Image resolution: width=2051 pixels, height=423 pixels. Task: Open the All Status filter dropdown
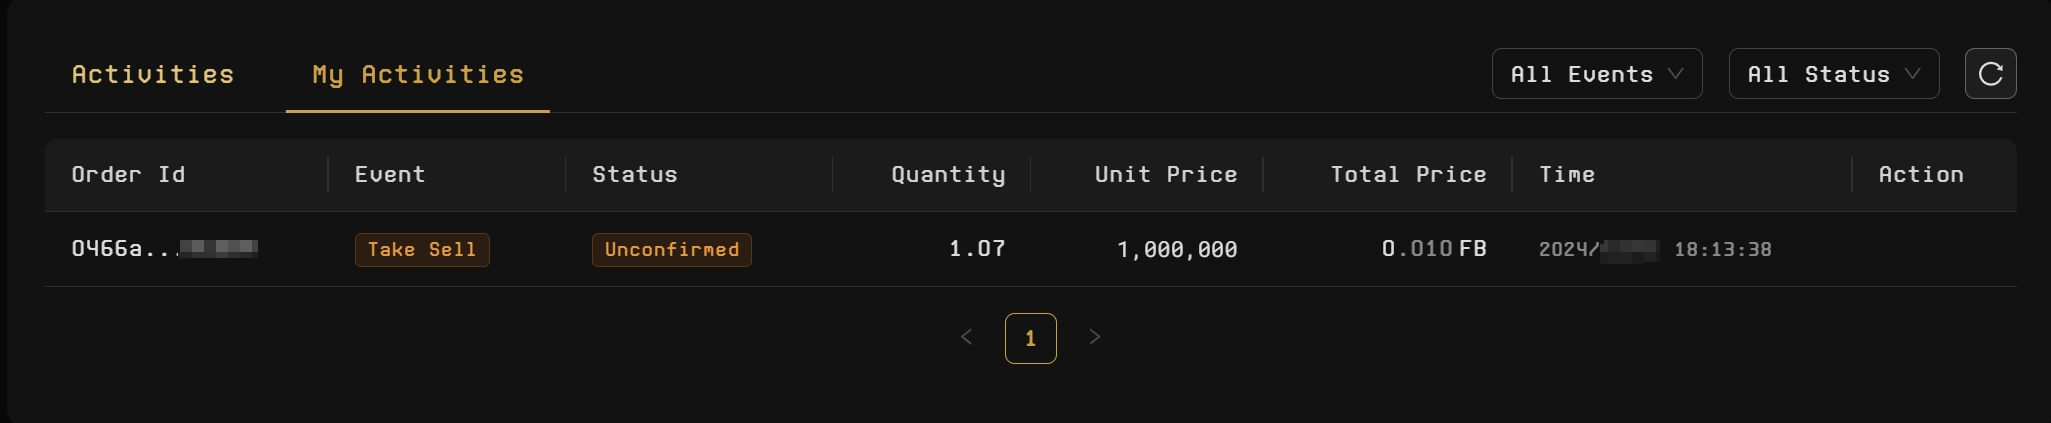[1833, 74]
